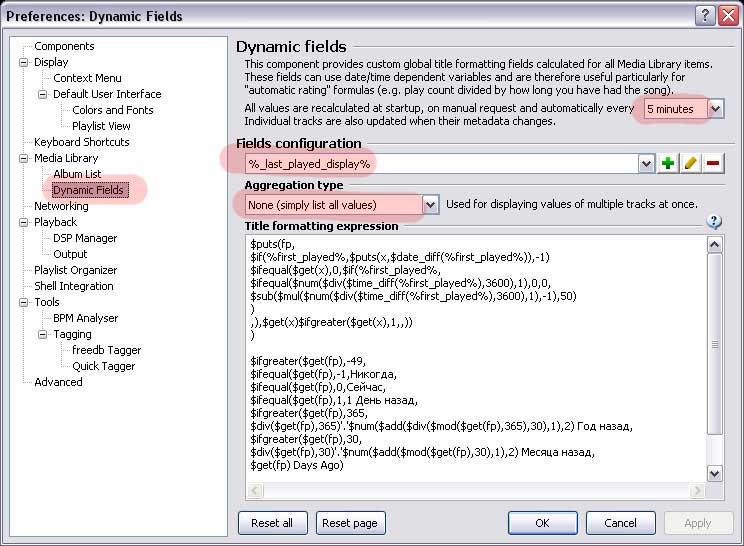The height and width of the screenshot is (546, 744).
Task: Click the Cancel button
Action: pyautogui.click(x=620, y=523)
